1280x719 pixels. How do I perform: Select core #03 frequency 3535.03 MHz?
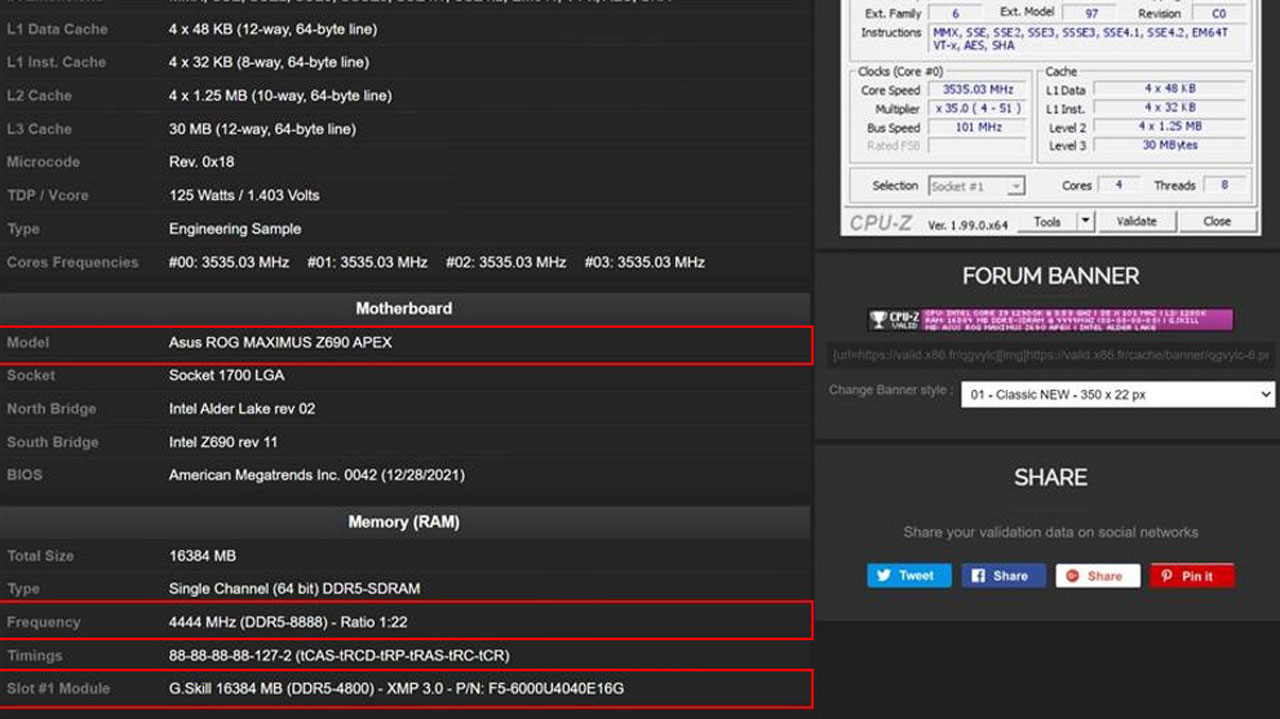[x=645, y=262]
